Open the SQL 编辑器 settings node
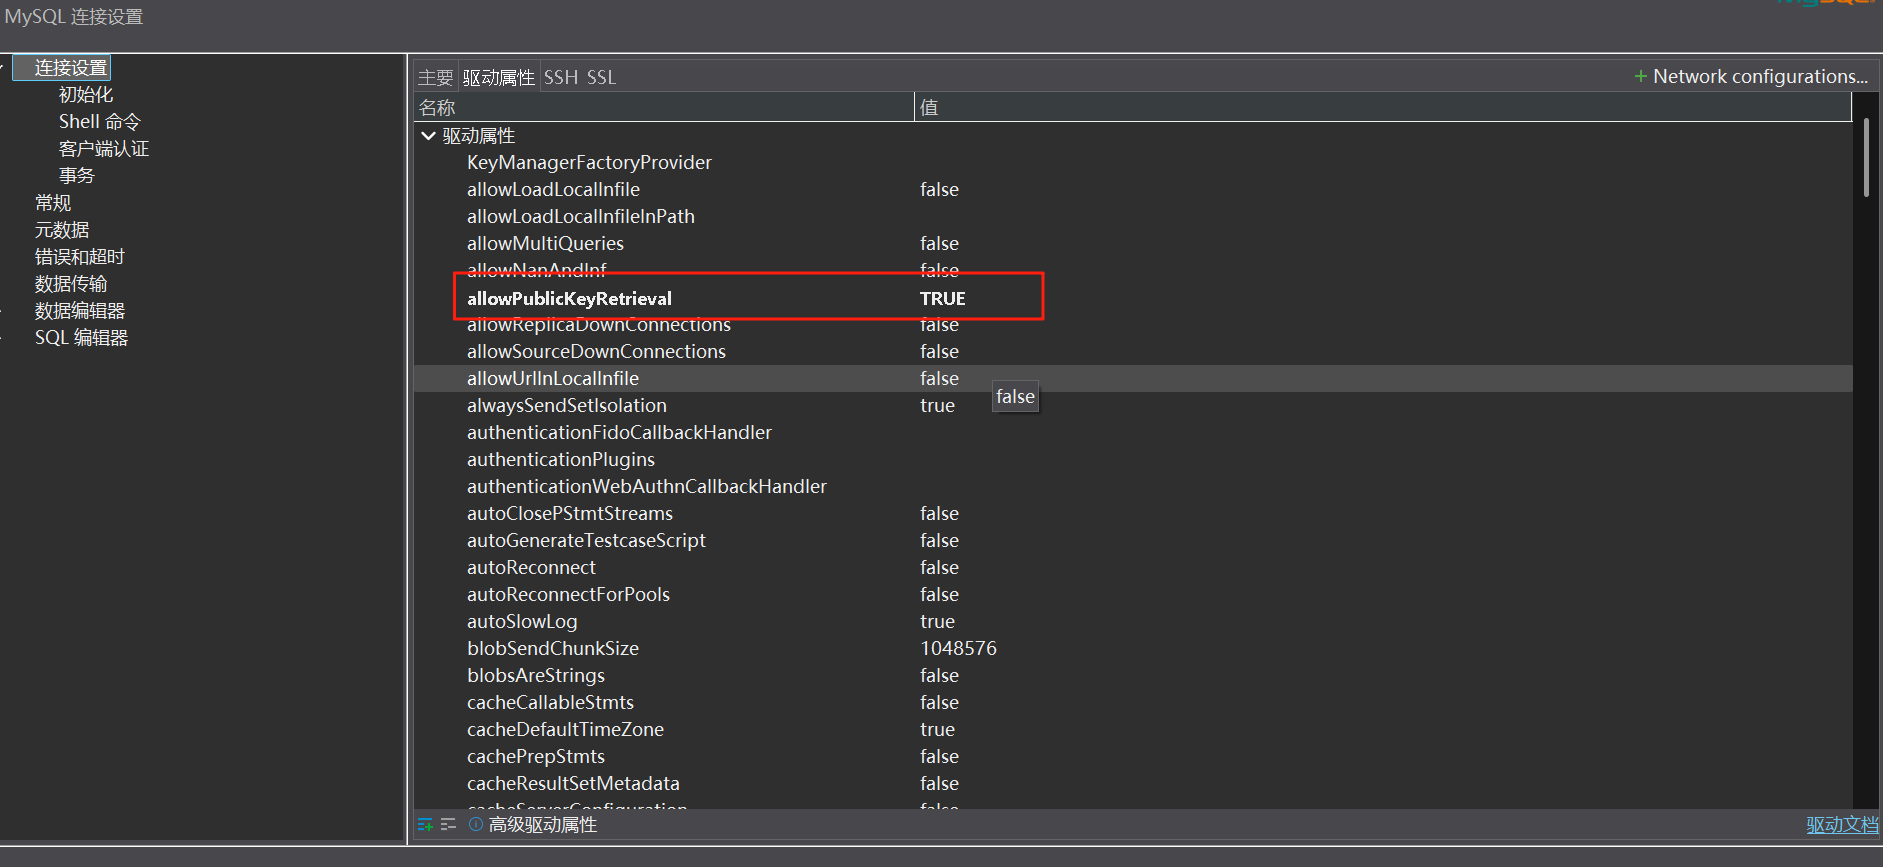This screenshot has height=867, width=1883. pos(81,338)
